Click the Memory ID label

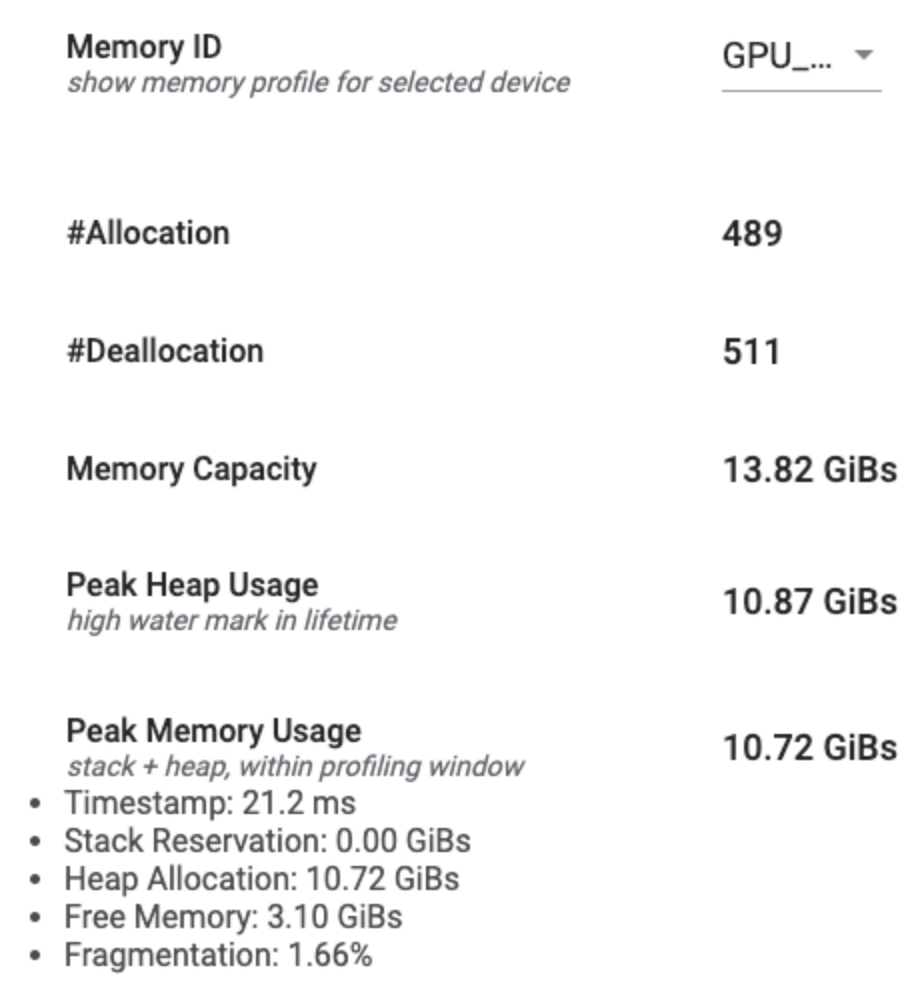tap(144, 47)
